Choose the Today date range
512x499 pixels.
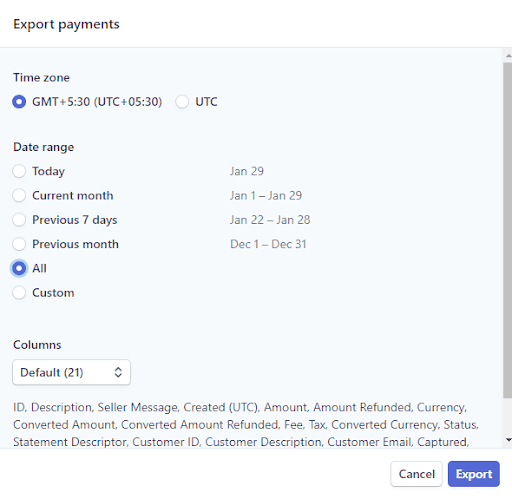point(19,171)
